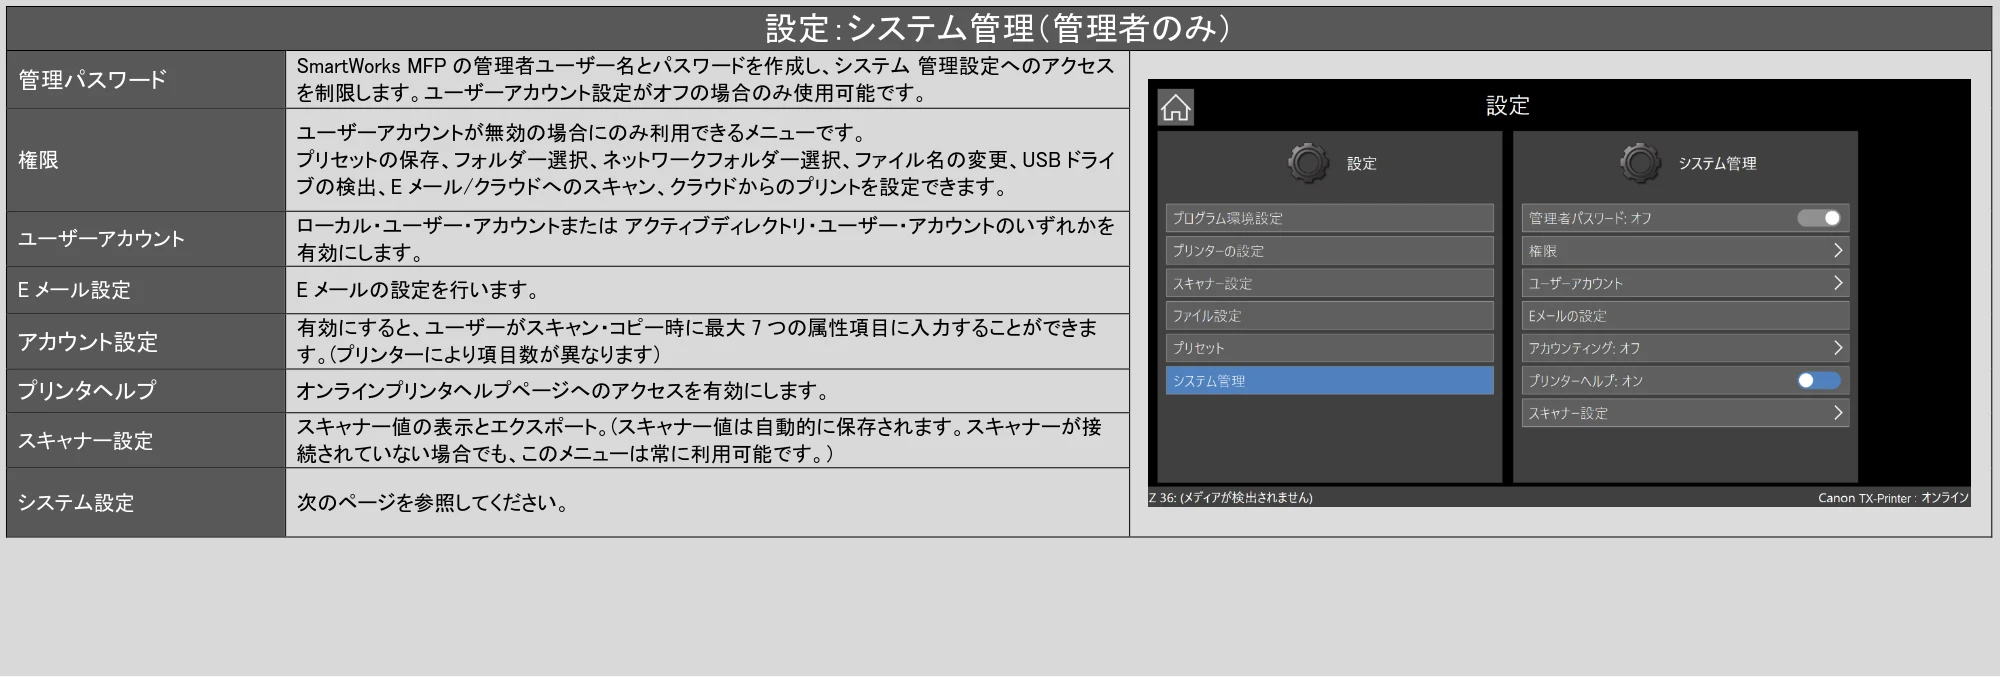Click the 権限 label in the dark panel
This screenshot has height=677, width=2000.
(1542, 251)
